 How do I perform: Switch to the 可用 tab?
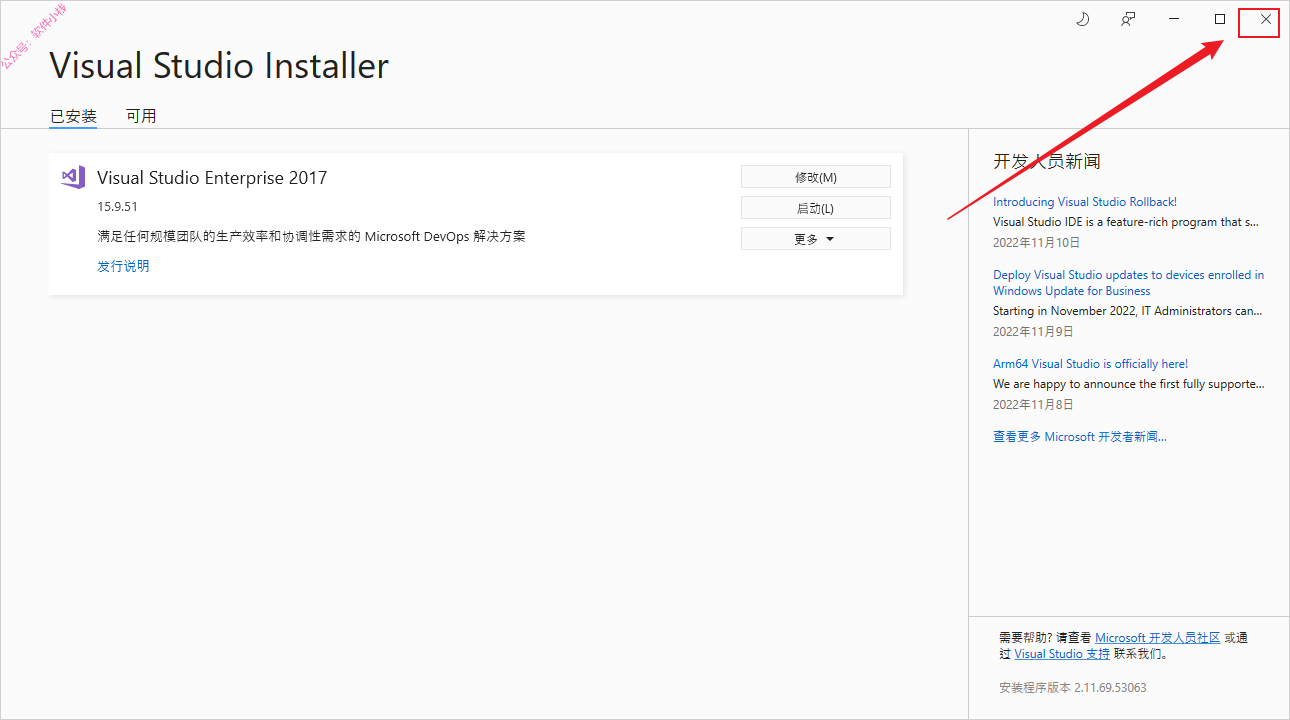[141, 116]
